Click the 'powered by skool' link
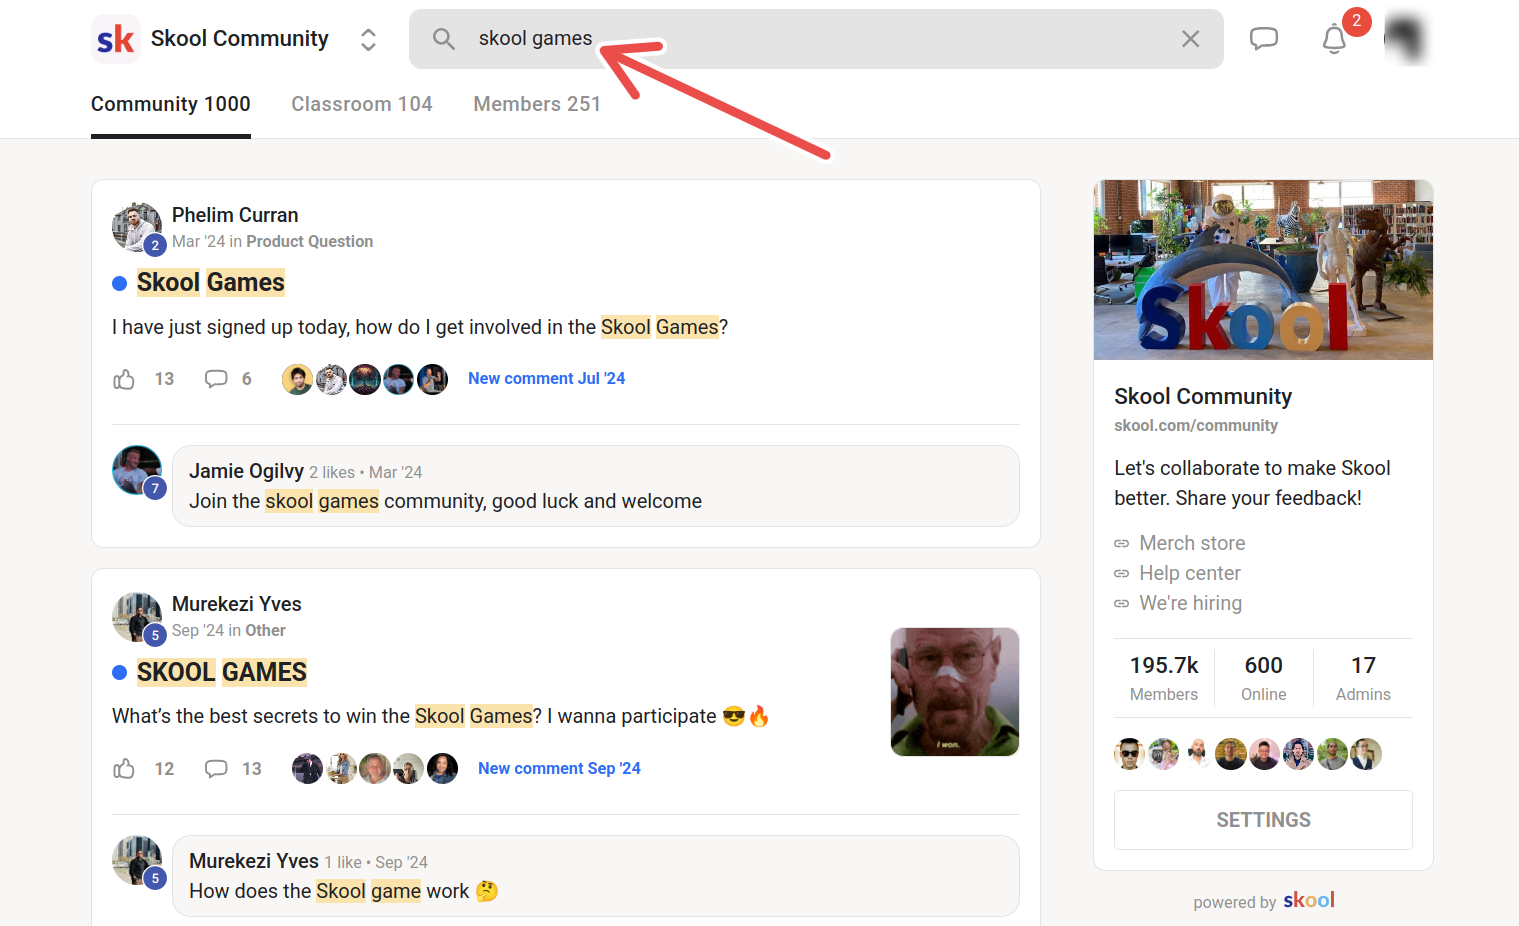 [1264, 901]
